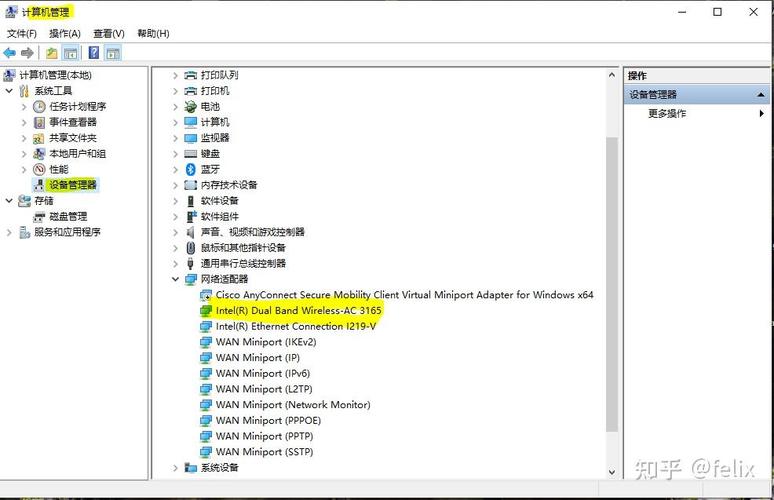The image size is (774, 500).
Task: Select Intel(R) Dual Band Wireless-AC 3165 adapter
Action: 299,310
